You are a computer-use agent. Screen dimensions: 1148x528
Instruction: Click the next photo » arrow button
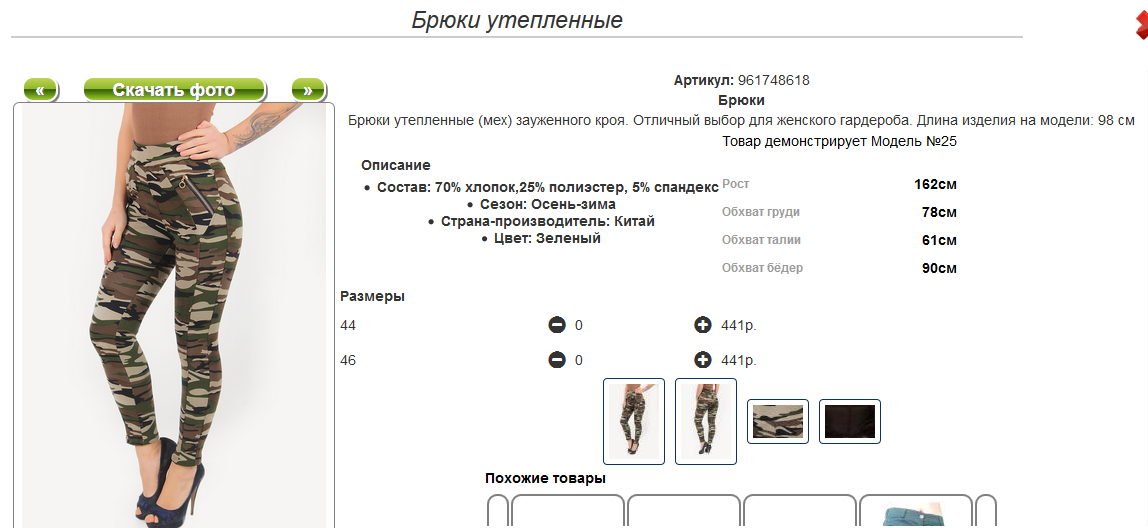(308, 90)
